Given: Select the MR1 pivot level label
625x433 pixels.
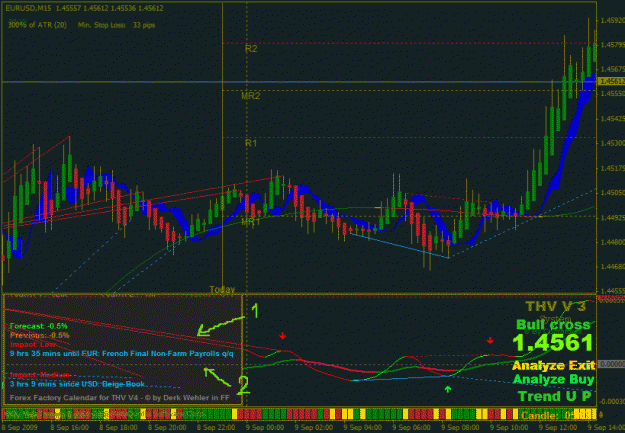Looking at the screenshot, I should (x=251, y=222).
